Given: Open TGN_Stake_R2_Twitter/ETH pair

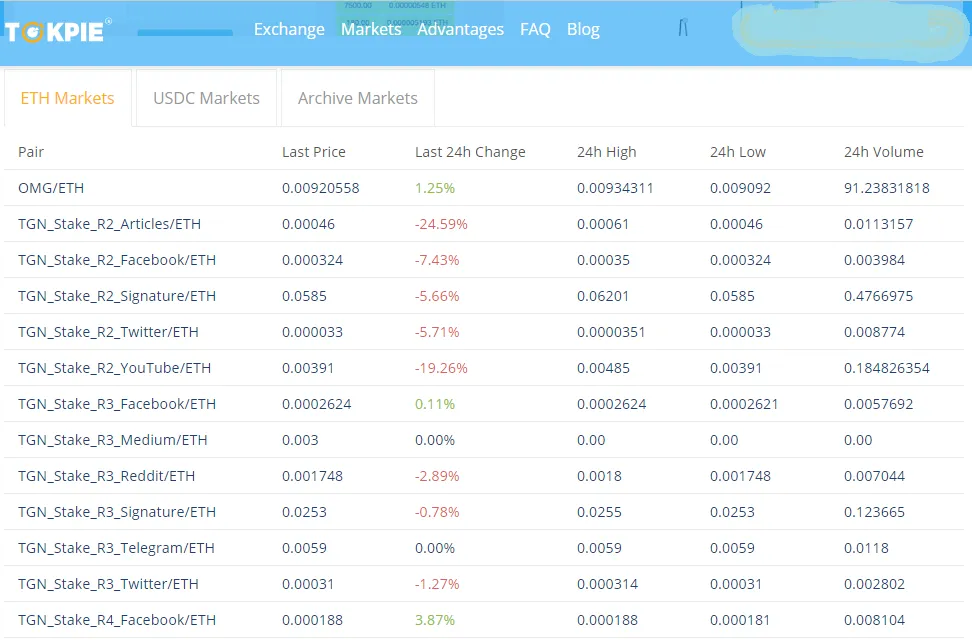Looking at the screenshot, I should tap(108, 332).
